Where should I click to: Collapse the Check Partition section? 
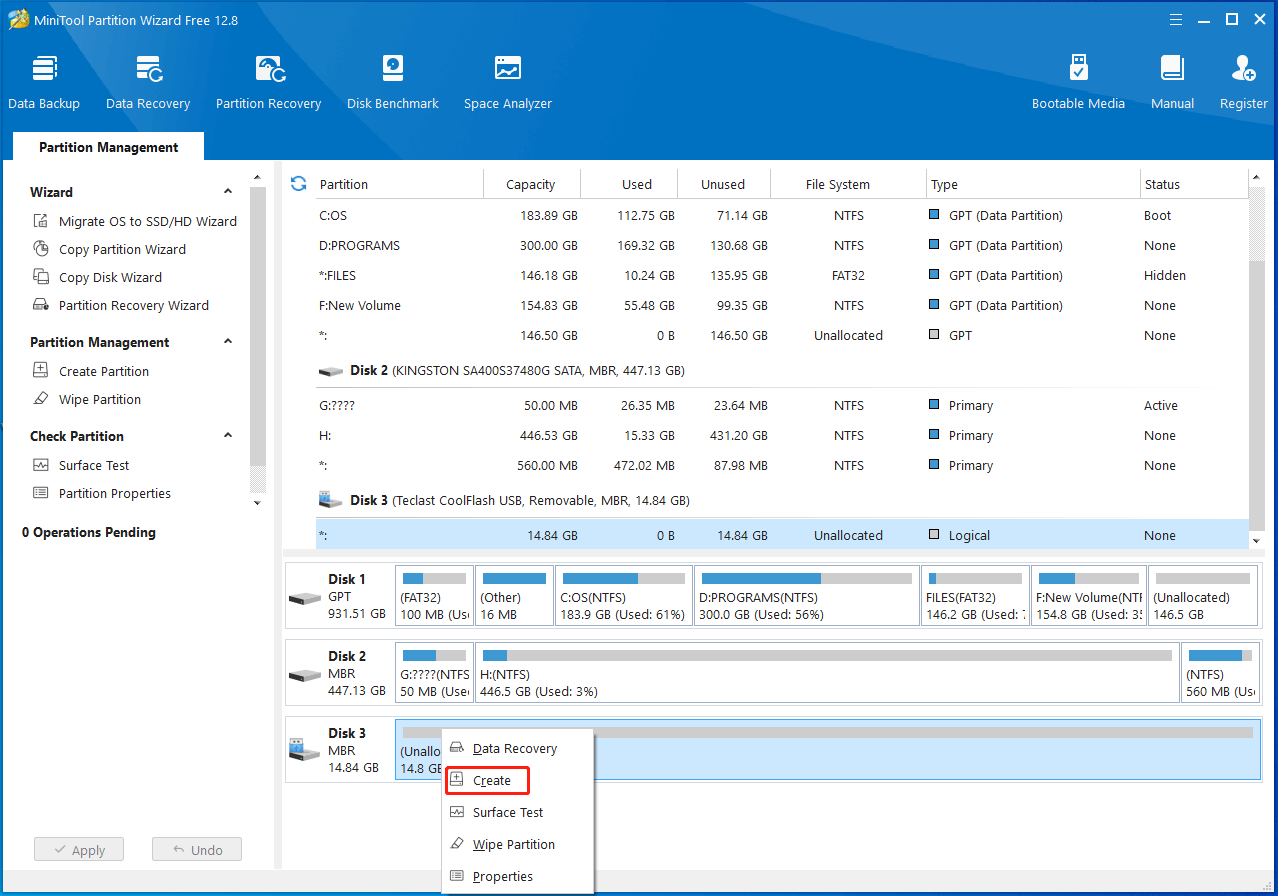coord(228,436)
